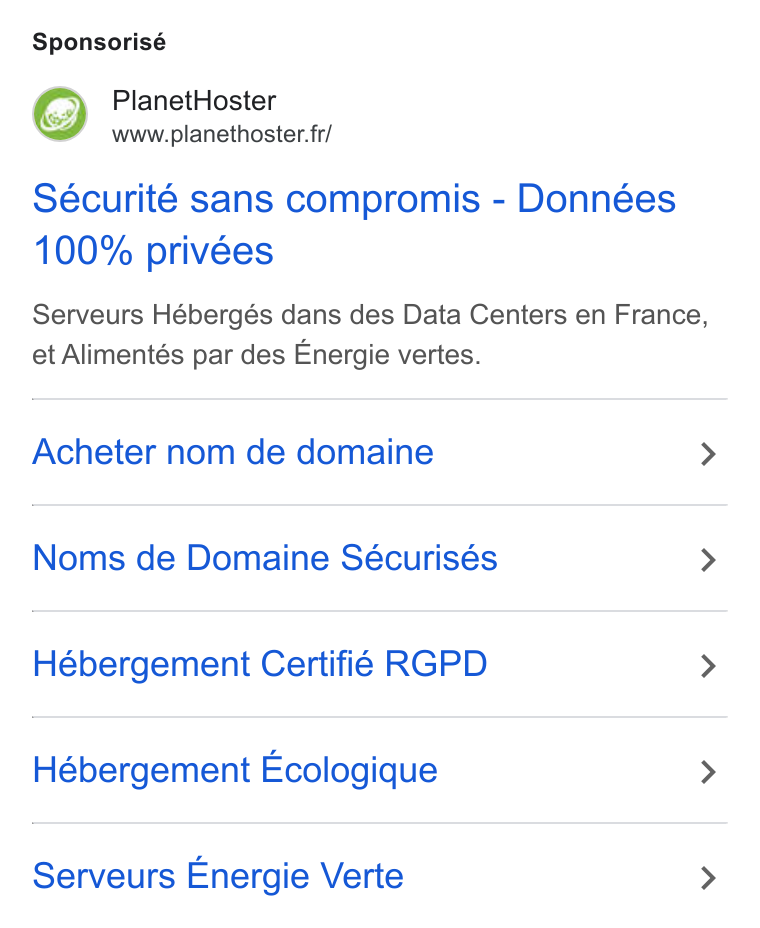Click the word France in the description
This screenshot has width=760, height=928.
(x=661, y=315)
